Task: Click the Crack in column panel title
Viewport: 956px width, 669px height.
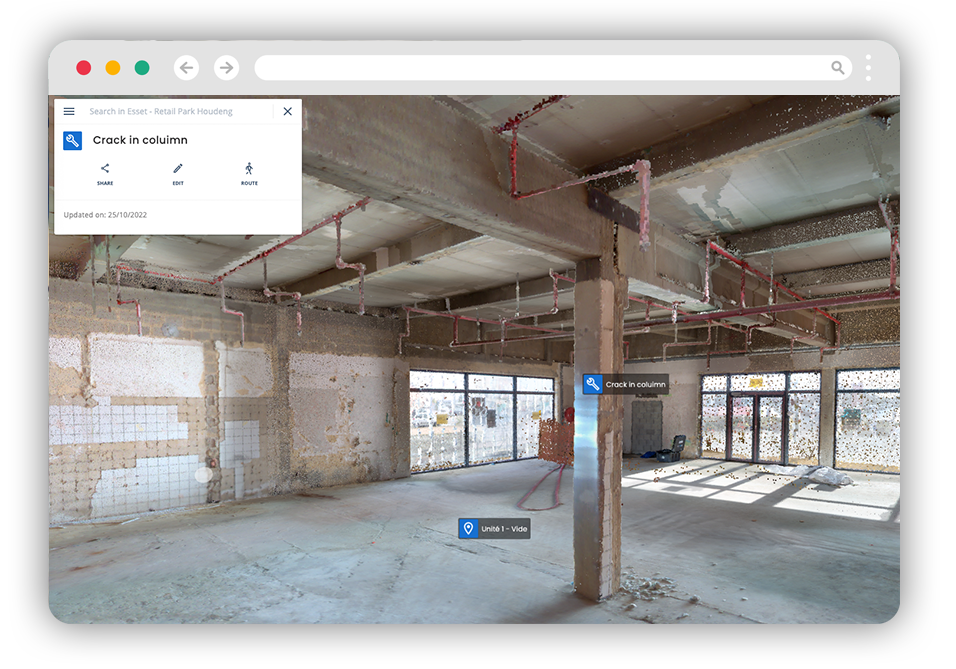Action: 140,140
